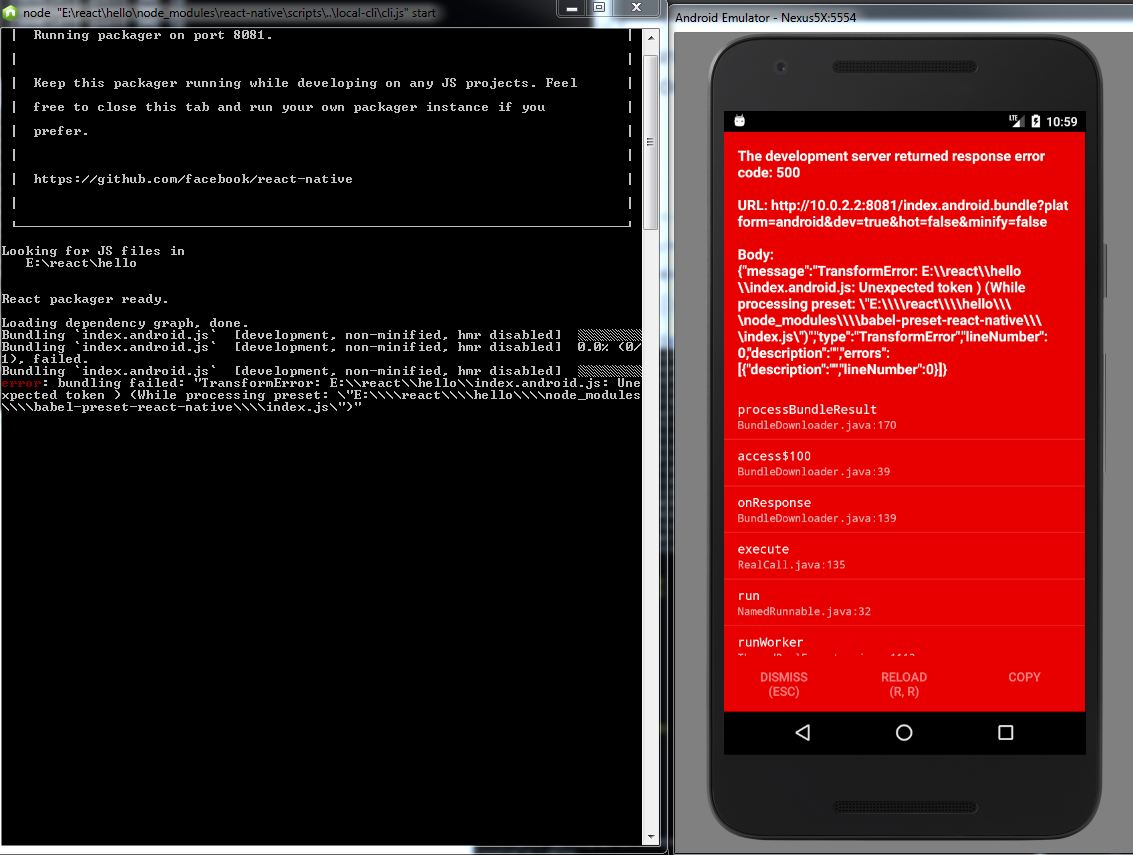Select run NamedRunnable.java:32 frame
The height and width of the screenshot is (855, 1133).
pos(904,603)
